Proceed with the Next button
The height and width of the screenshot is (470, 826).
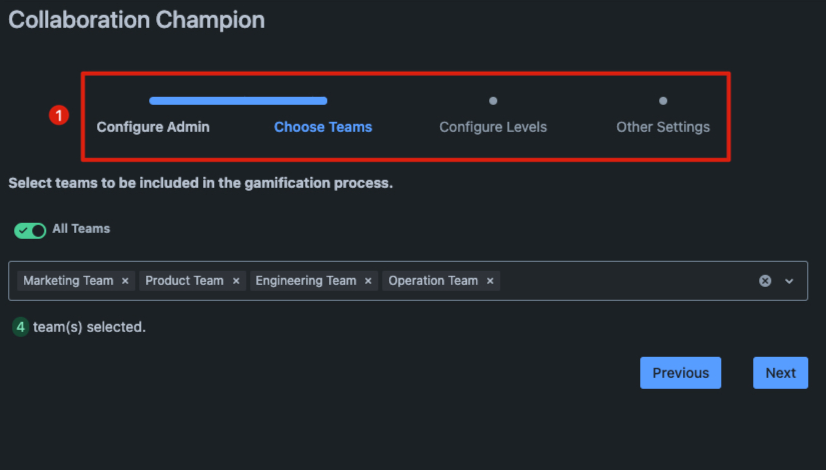point(780,373)
